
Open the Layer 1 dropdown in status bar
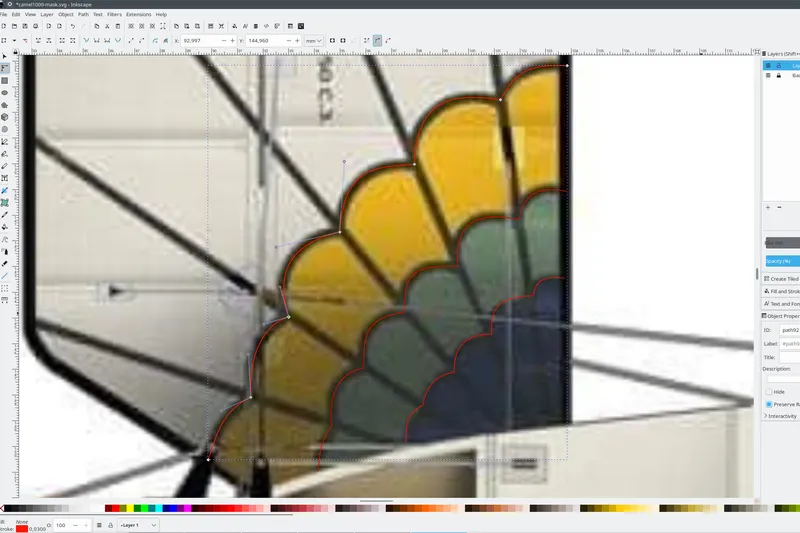point(138,525)
